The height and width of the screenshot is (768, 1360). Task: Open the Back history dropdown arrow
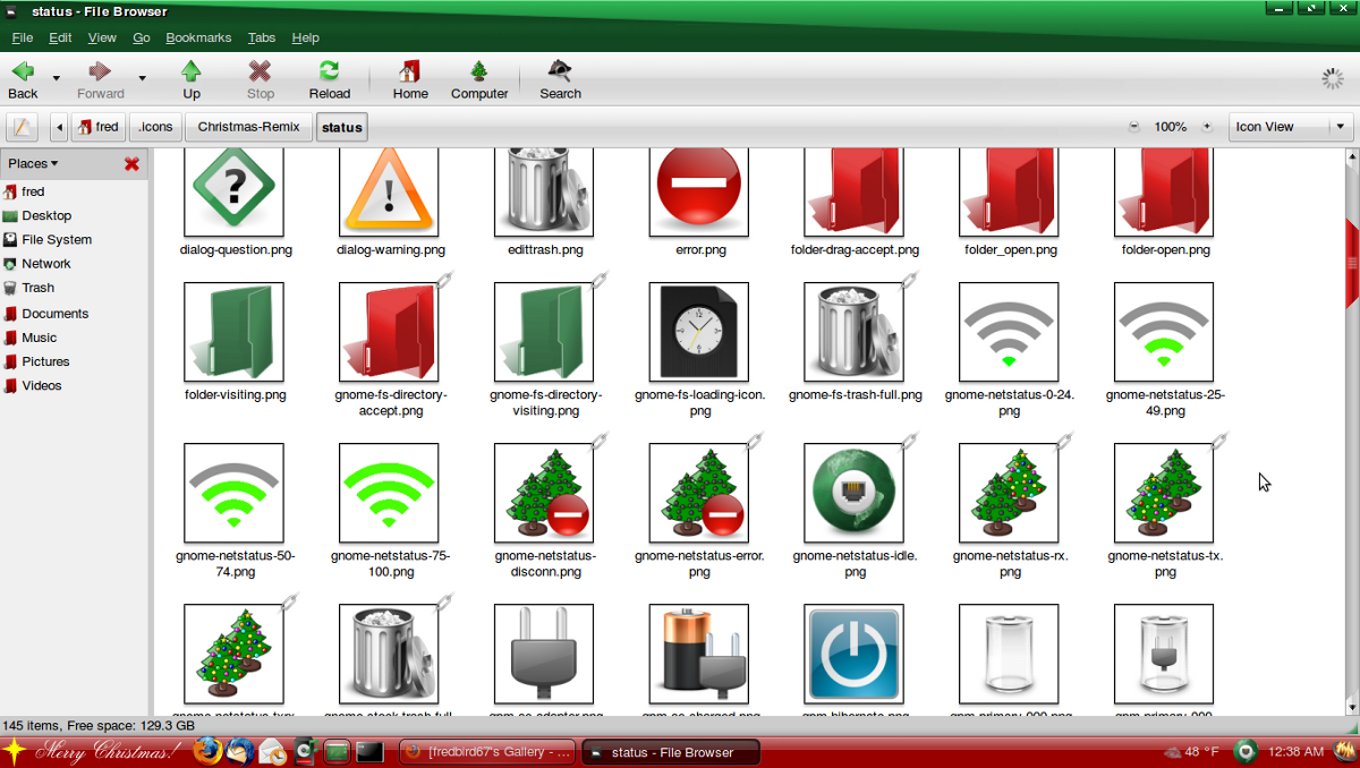pyautogui.click(x=56, y=78)
